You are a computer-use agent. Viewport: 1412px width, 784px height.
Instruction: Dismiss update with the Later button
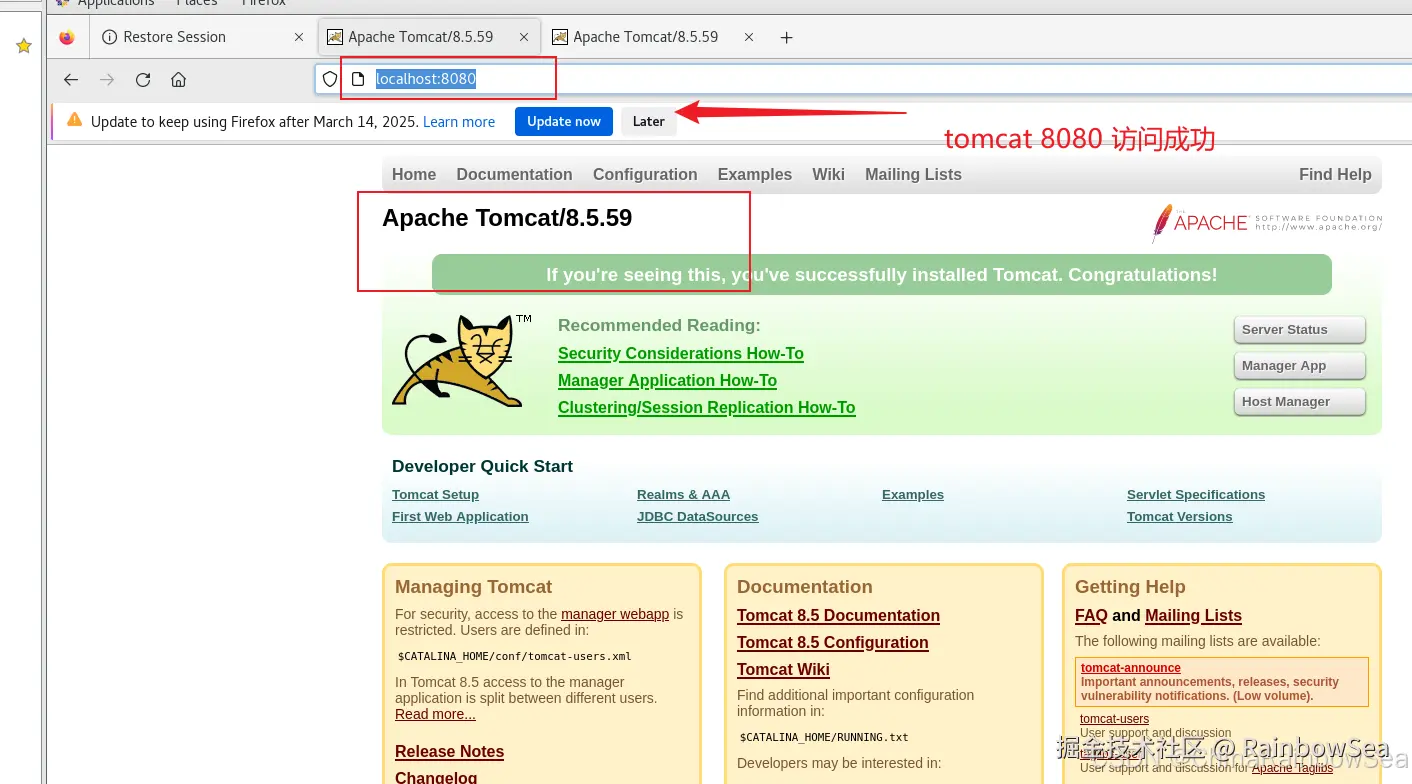[x=649, y=121]
